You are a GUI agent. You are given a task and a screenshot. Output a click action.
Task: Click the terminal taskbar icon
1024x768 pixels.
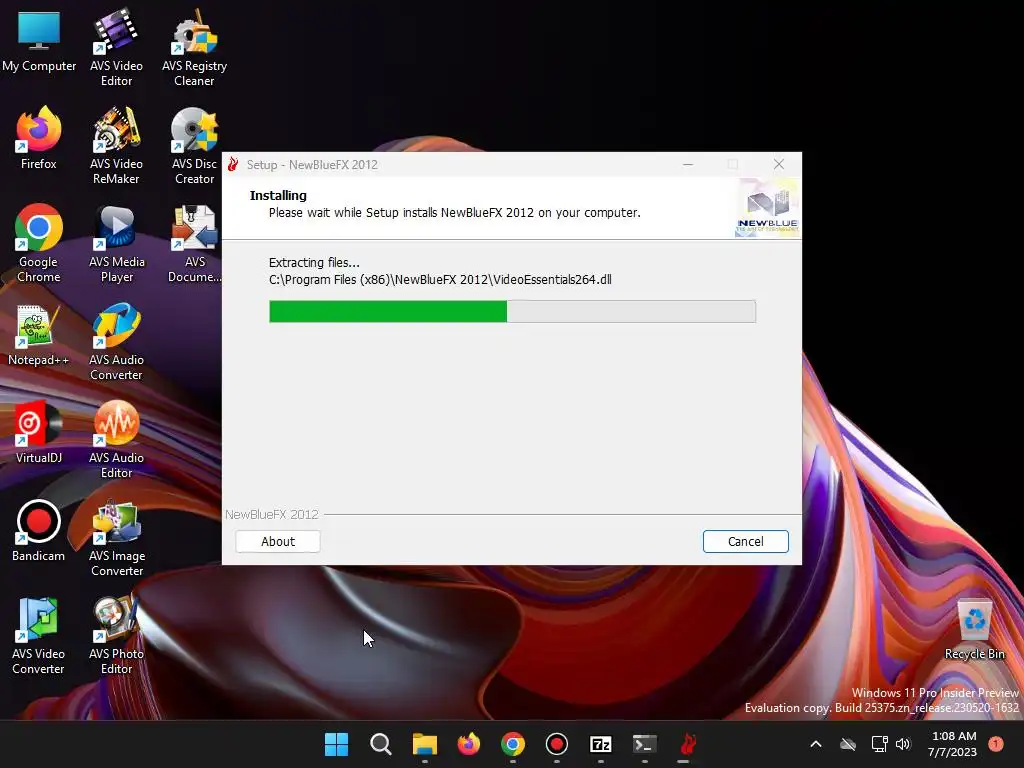click(644, 744)
